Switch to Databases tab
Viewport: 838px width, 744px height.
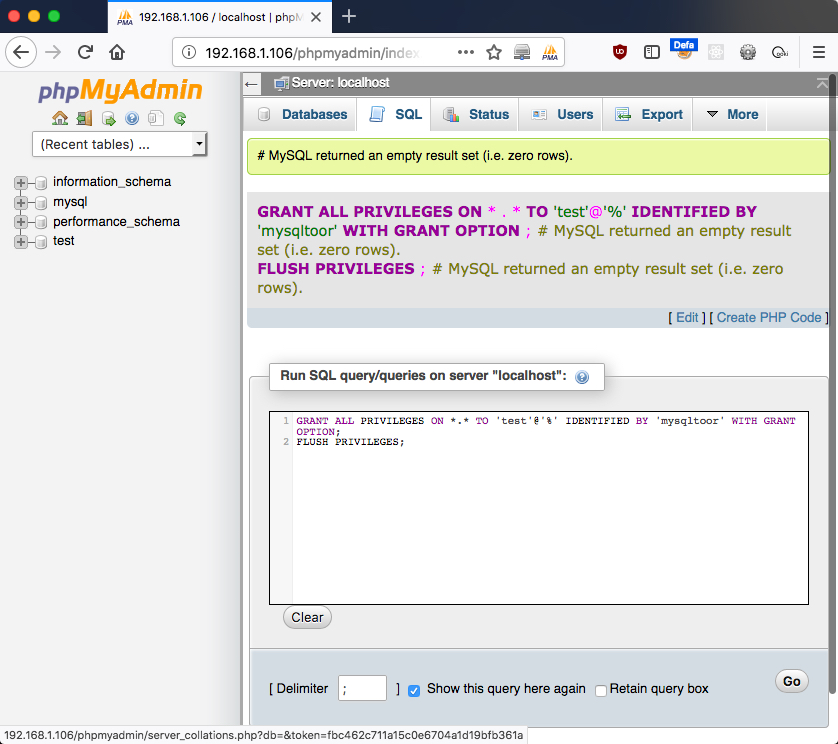(x=301, y=114)
